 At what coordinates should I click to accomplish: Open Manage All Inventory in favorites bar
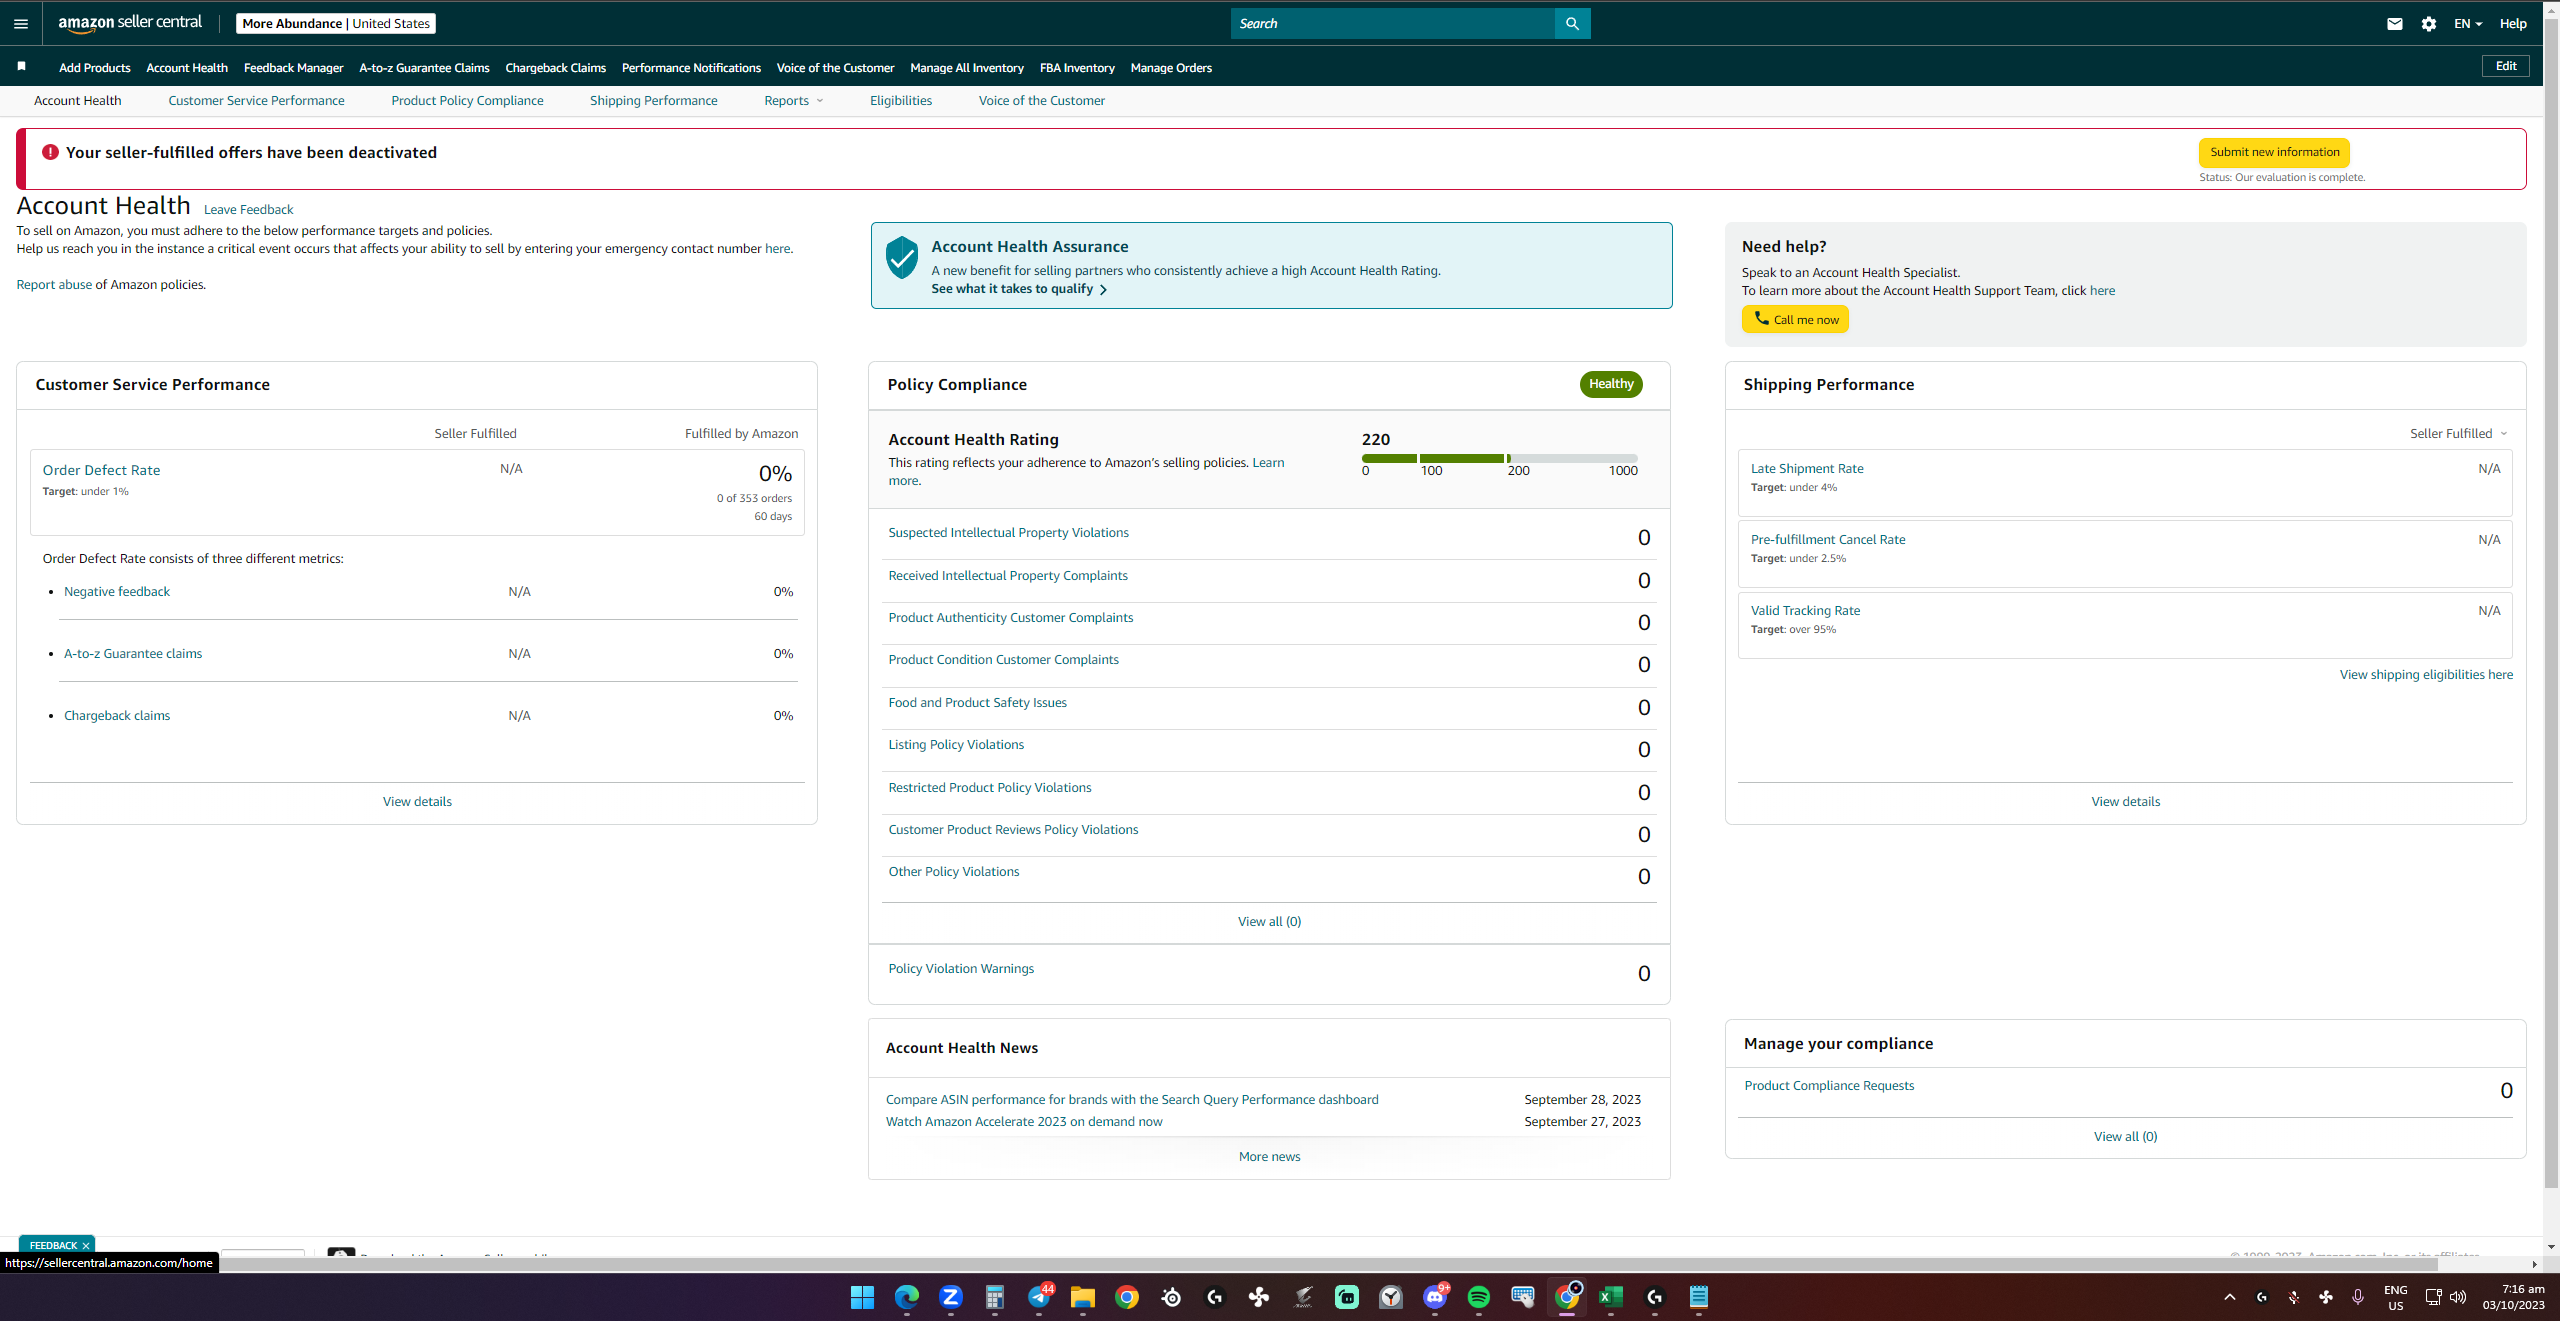(967, 68)
